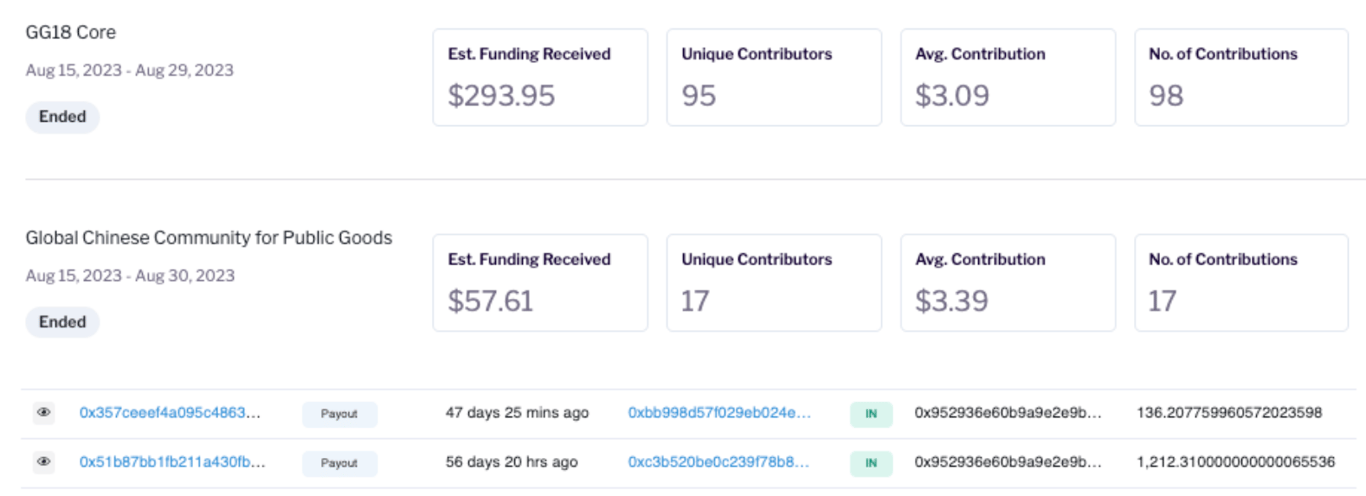
Task: Click the Payout label in the first row
Action: (x=340, y=414)
